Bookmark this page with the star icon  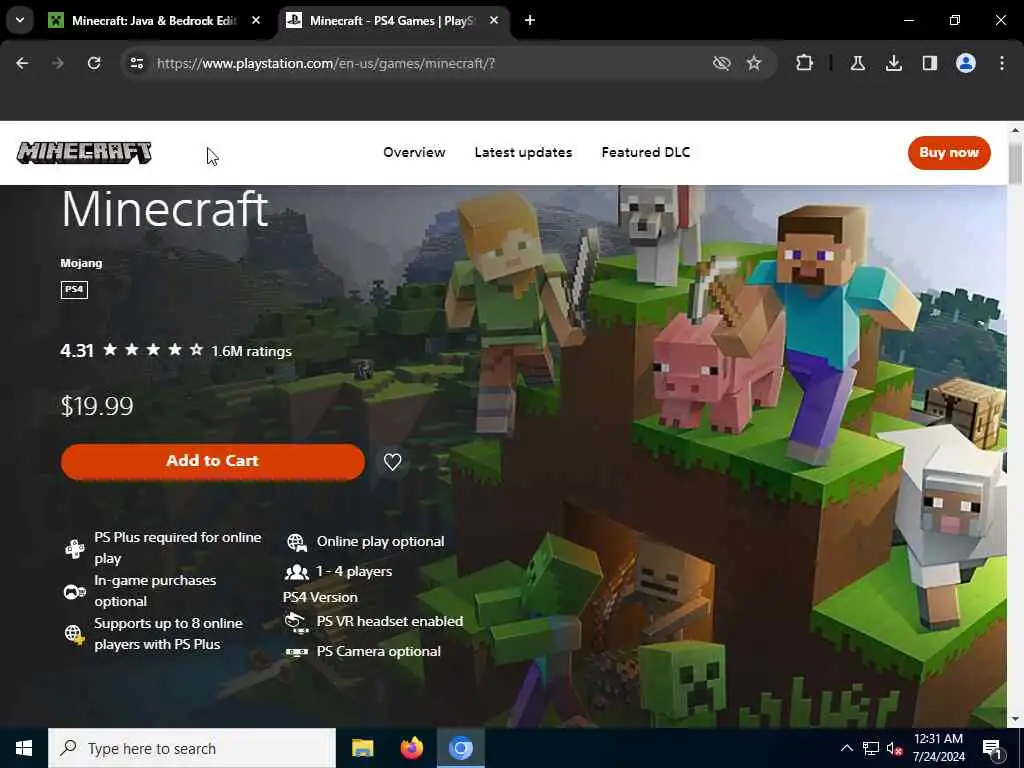754,63
